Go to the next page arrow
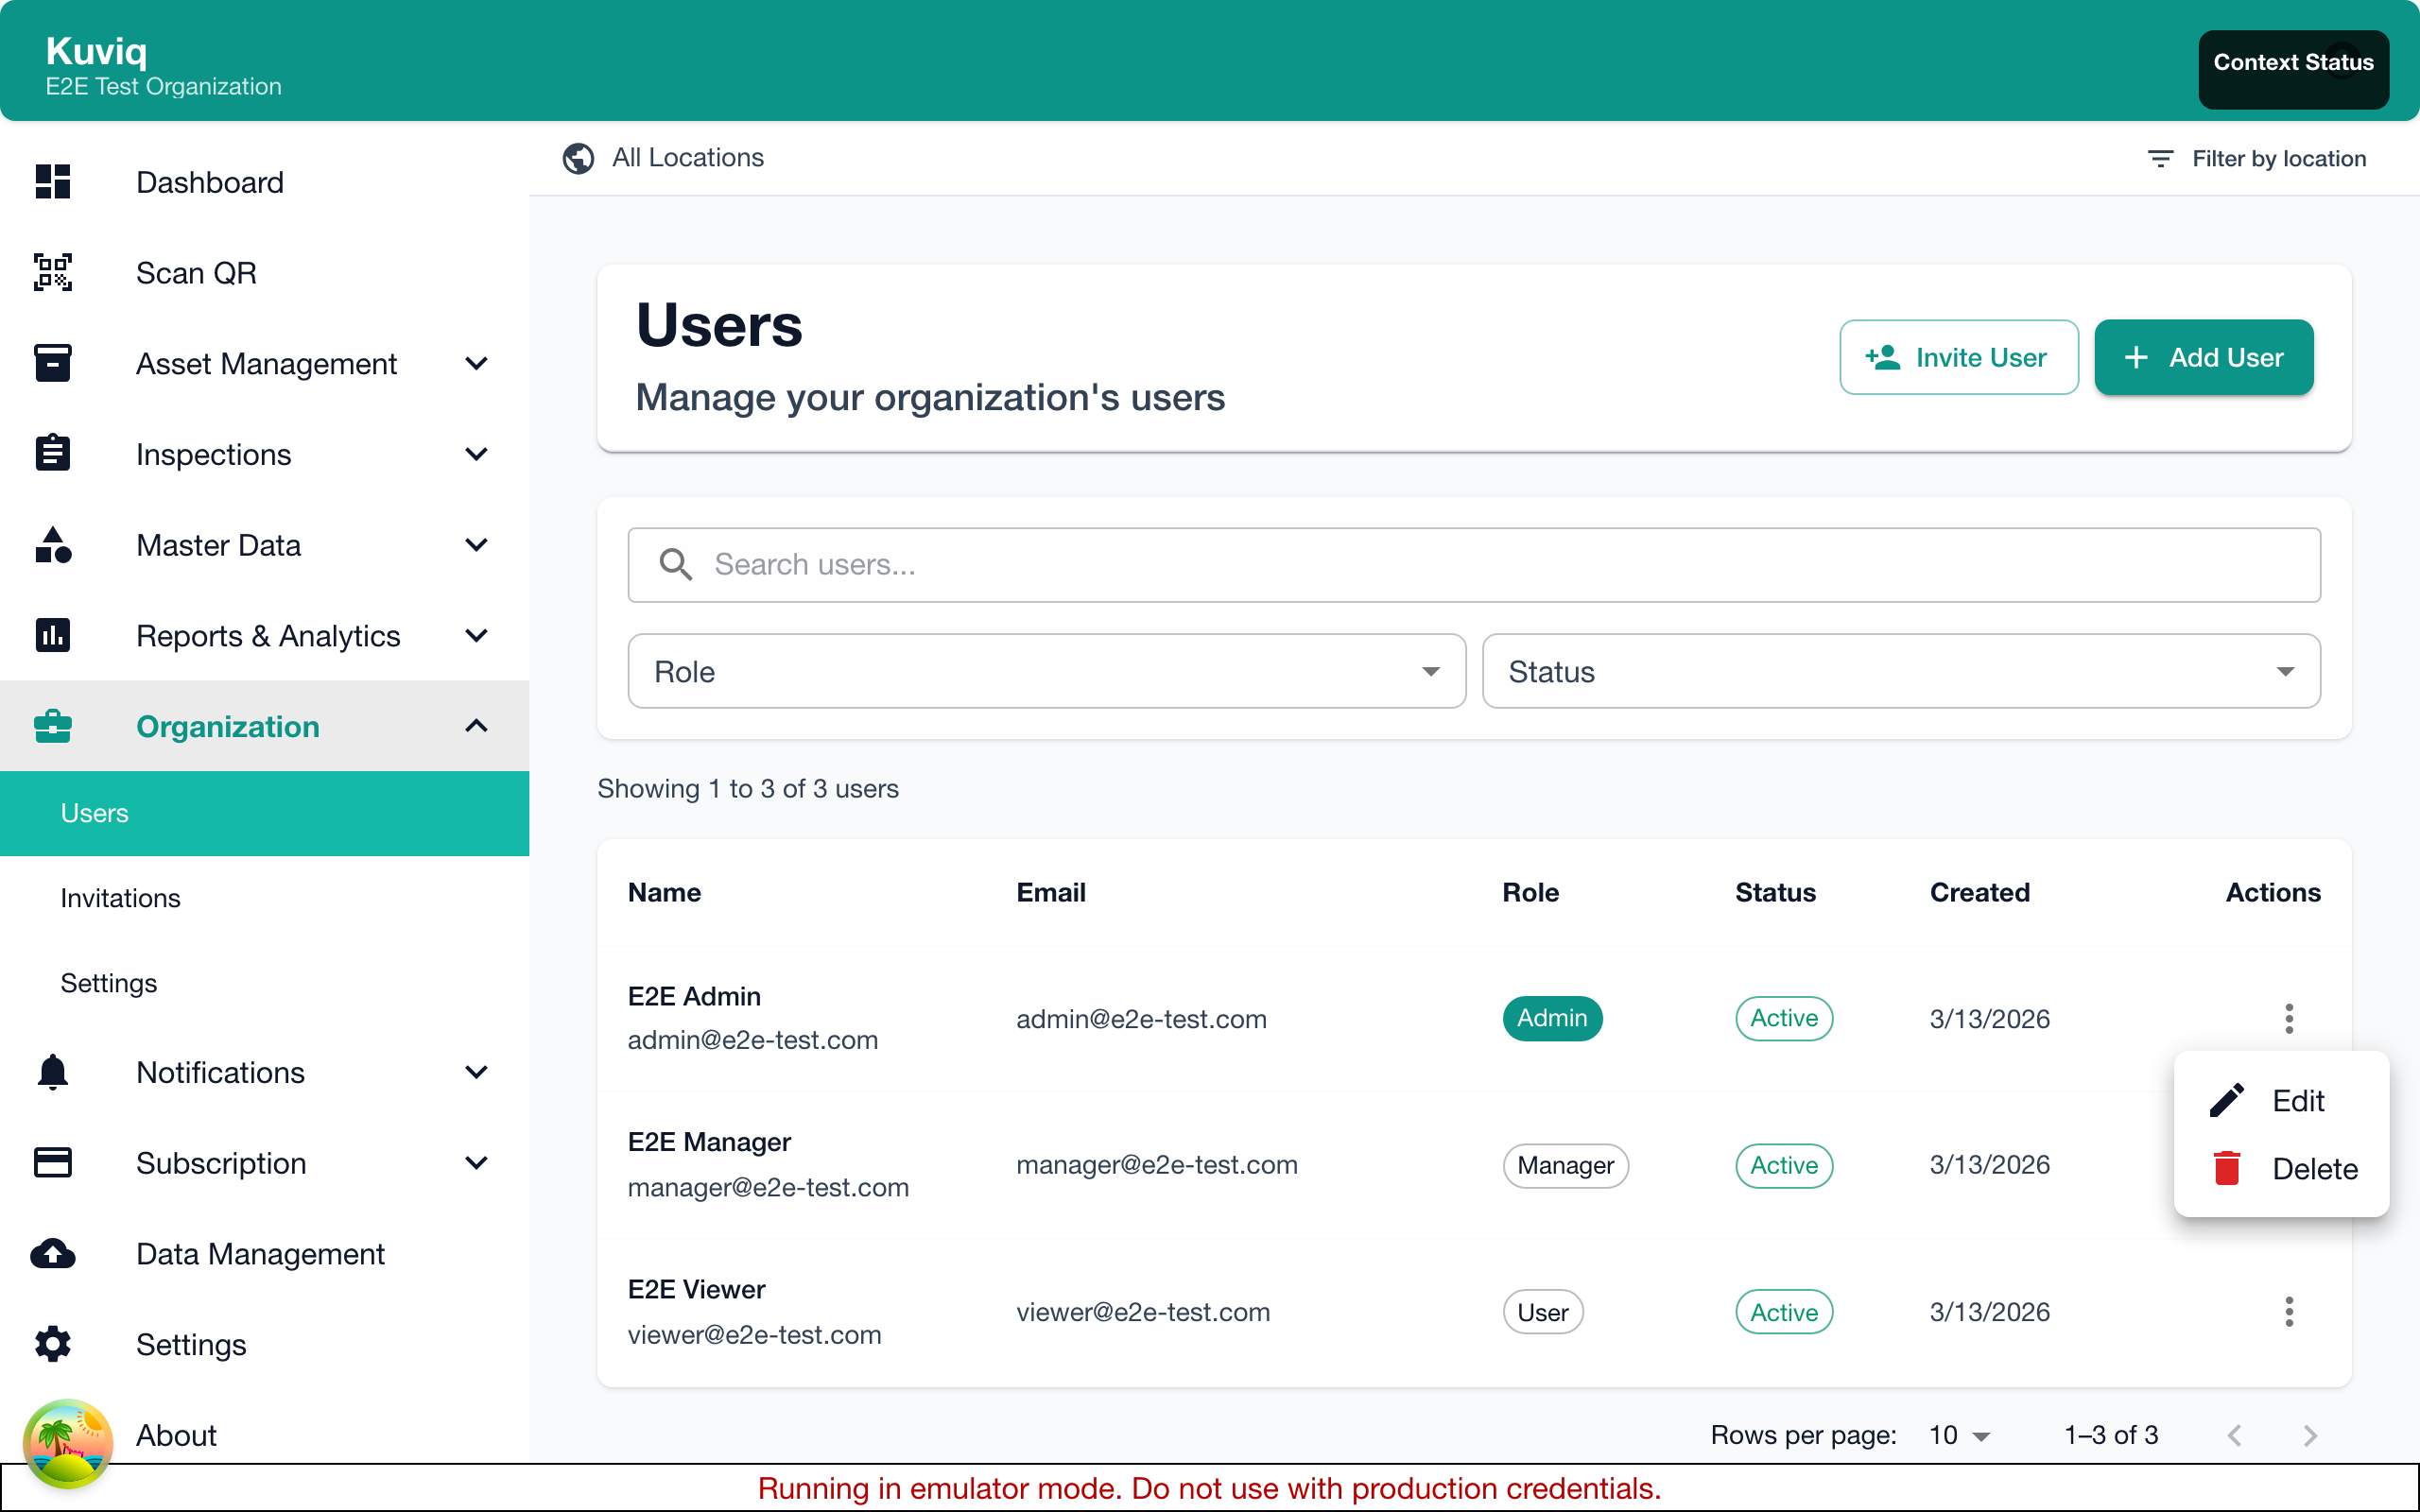2420x1512 pixels. click(2310, 1436)
